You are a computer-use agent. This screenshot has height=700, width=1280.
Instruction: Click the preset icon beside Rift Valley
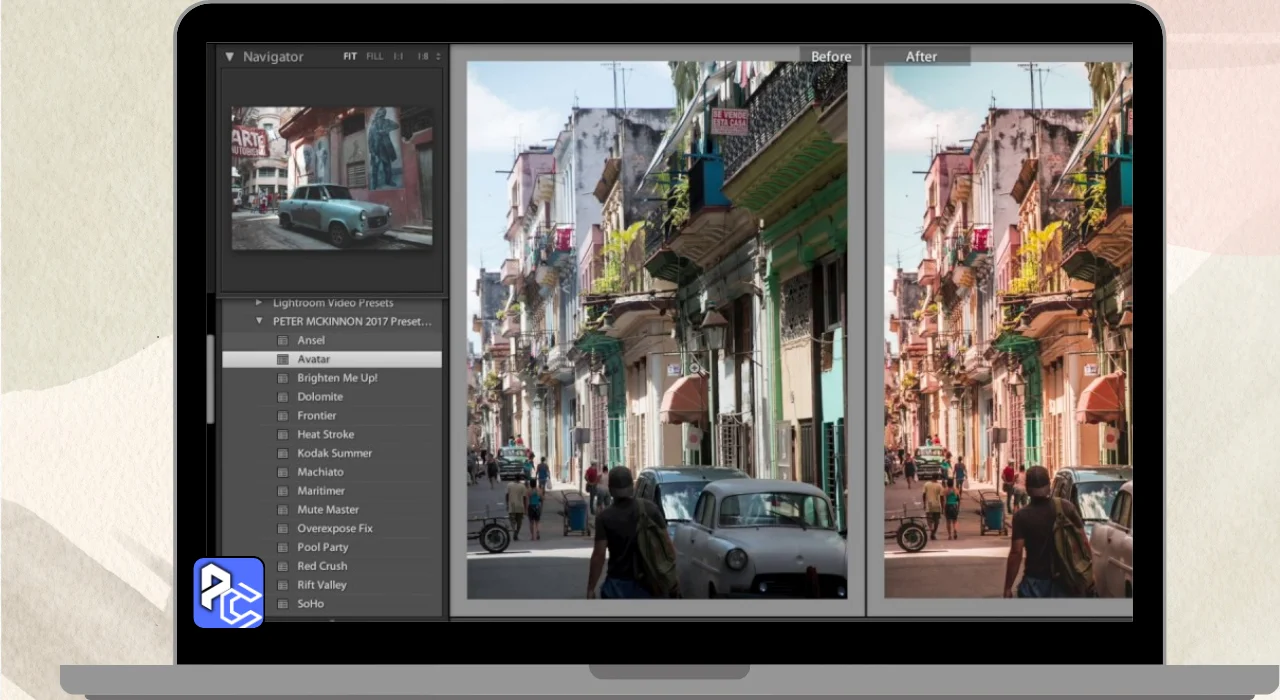click(283, 585)
